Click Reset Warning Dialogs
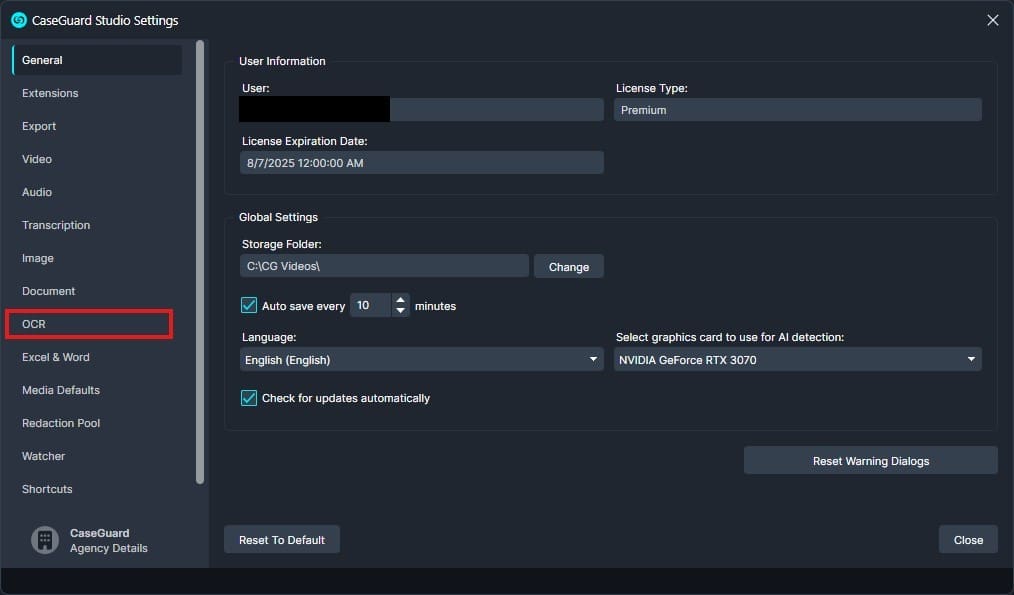This screenshot has width=1014, height=595. coord(869,461)
